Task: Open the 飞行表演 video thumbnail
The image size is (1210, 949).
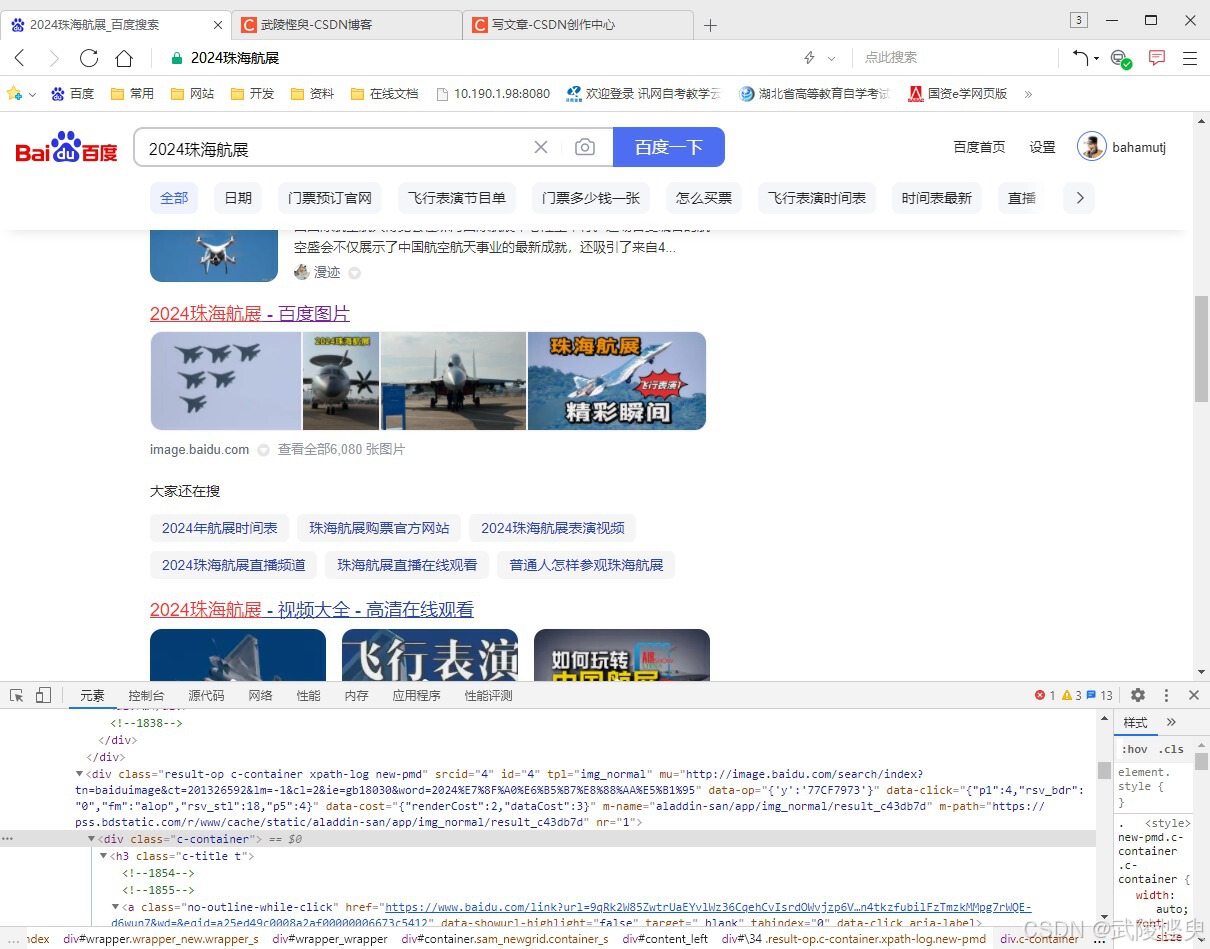Action: click(x=430, y=656)
